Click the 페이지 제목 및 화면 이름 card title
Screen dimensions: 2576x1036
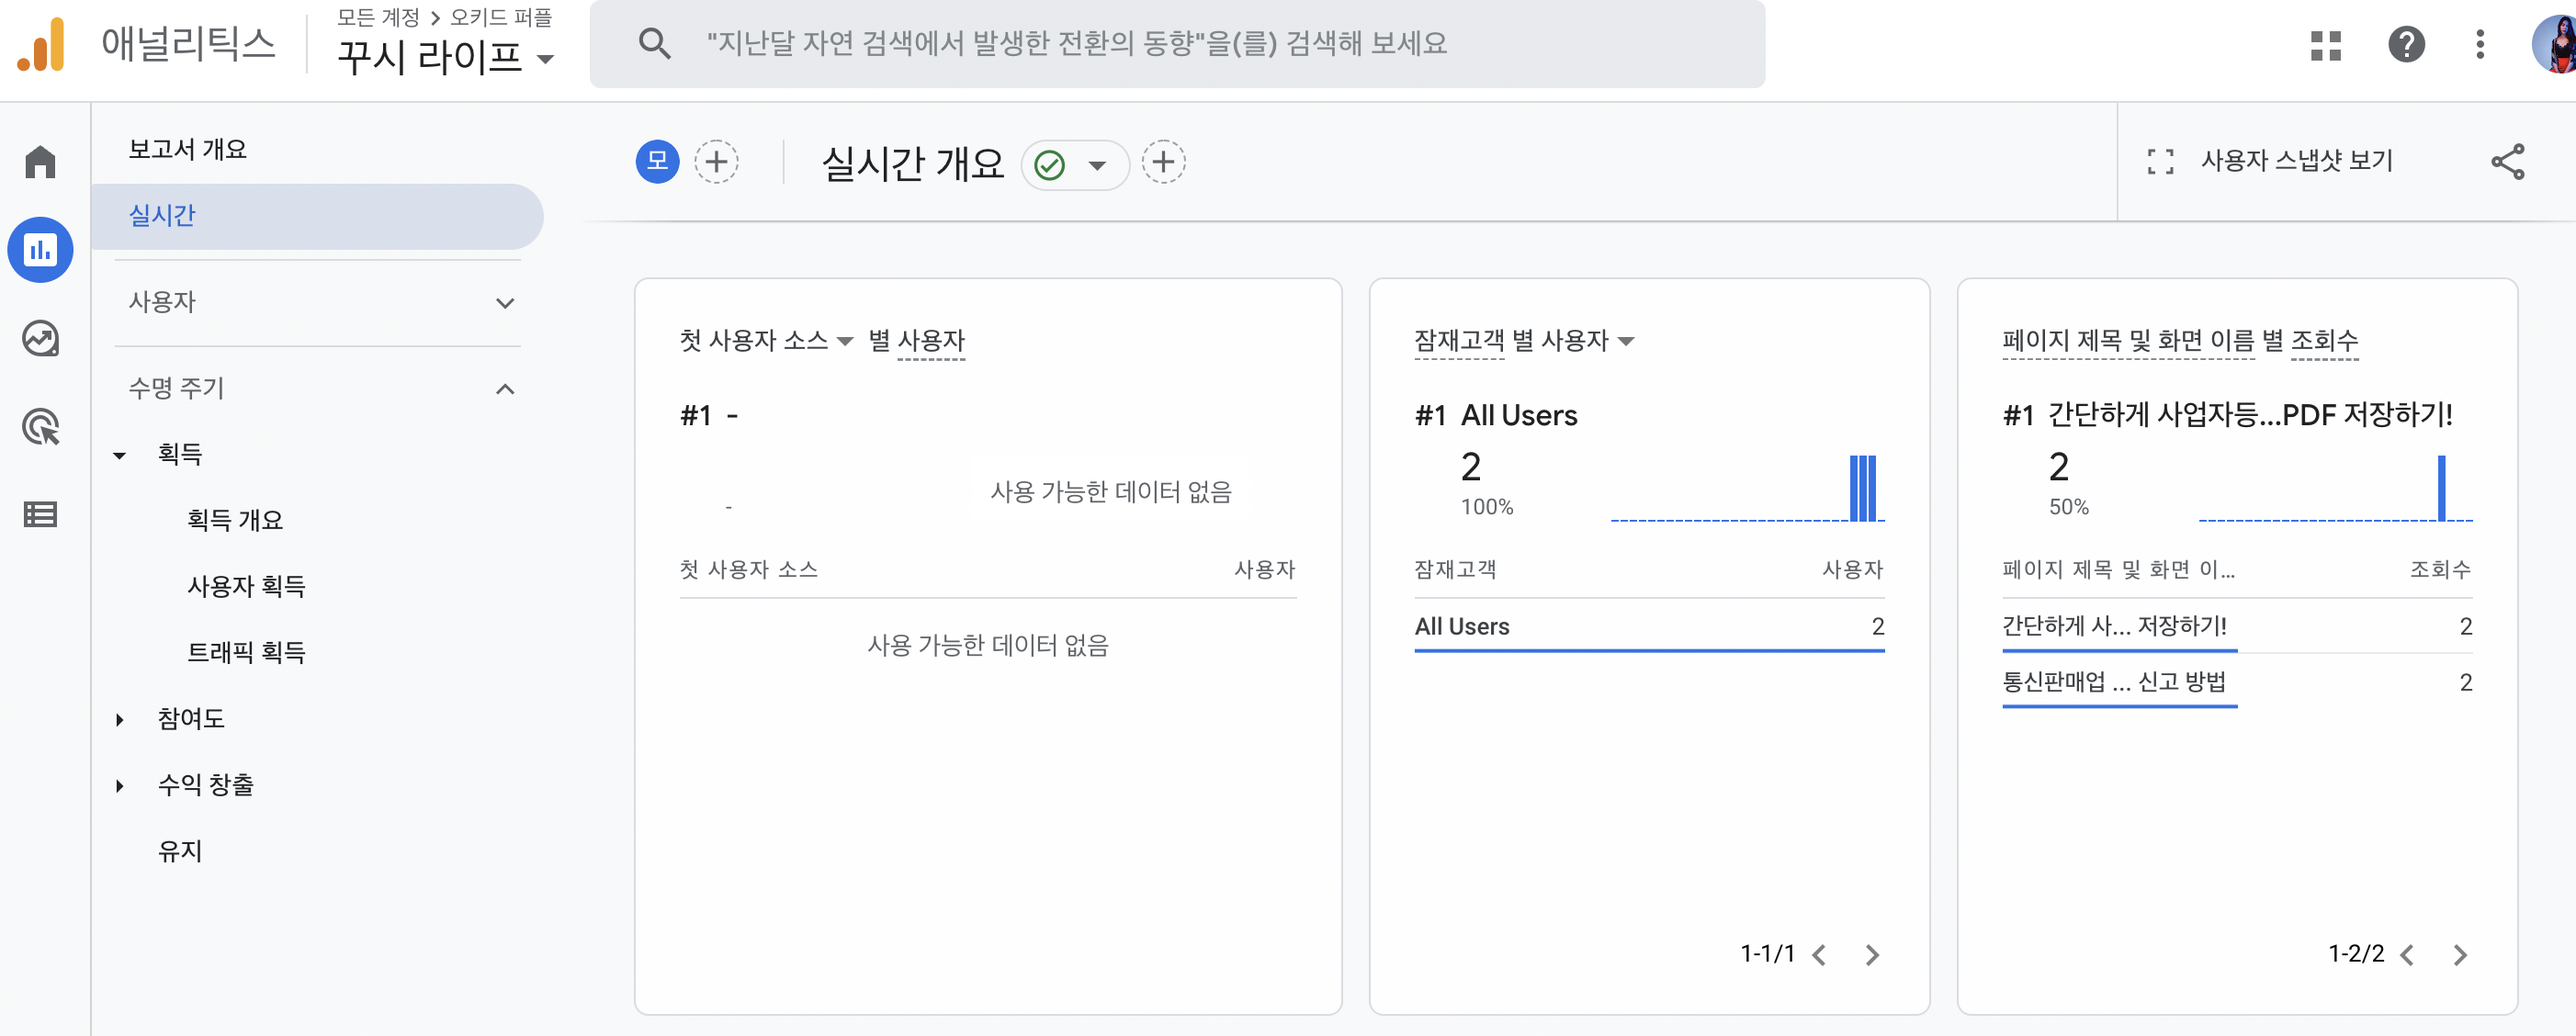click(2180, 341)
